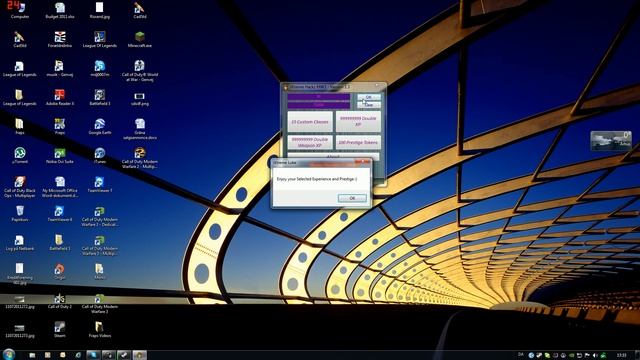
Task: Click OK in the message dialog
Action: pyautogui.click(x=352, y=198)
